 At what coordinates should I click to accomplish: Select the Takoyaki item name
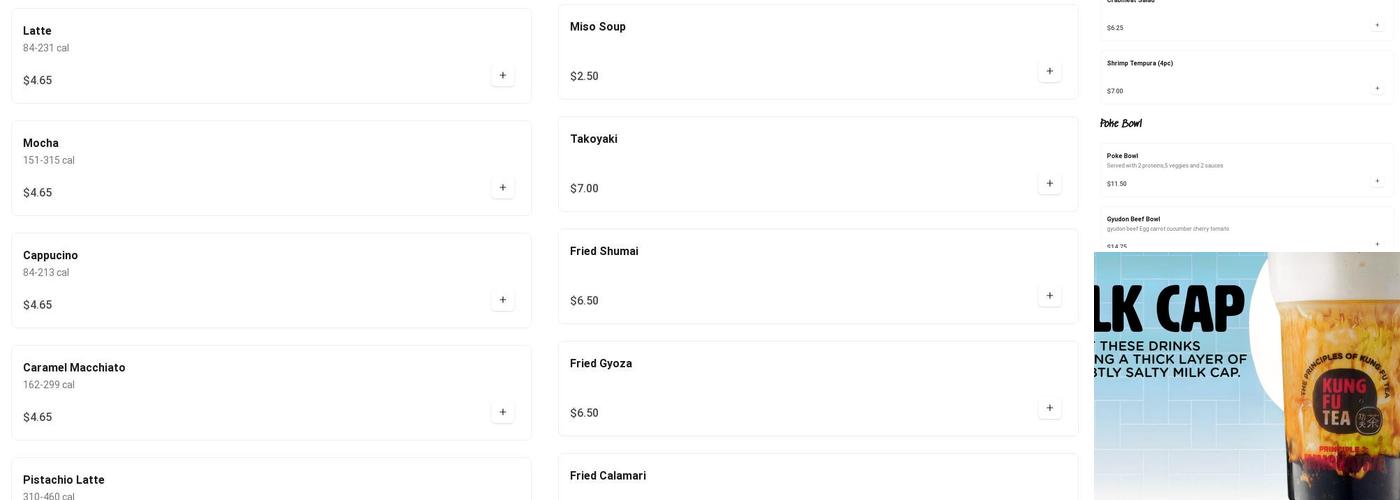pyautogui.click(x=594, y=139)
